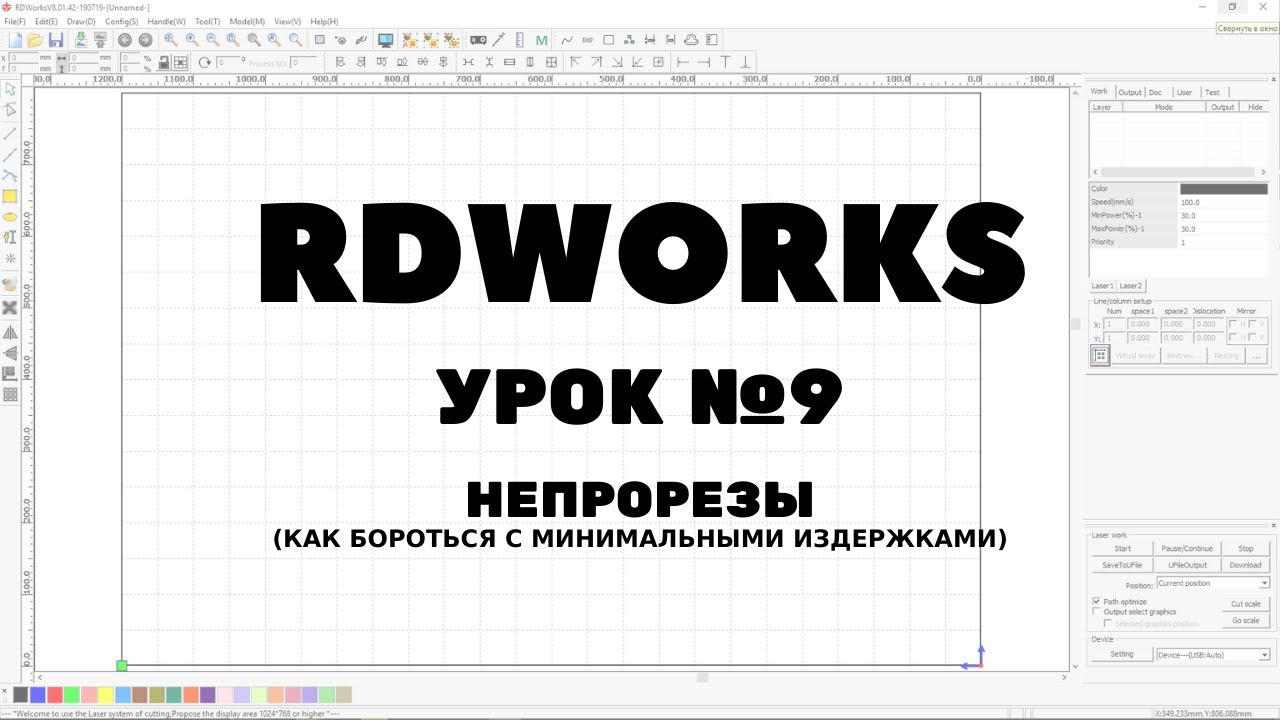Toggle the Y row Mirror H checkbox
The height and width of the screenshot is (720, 1280).
[1232, 338]
